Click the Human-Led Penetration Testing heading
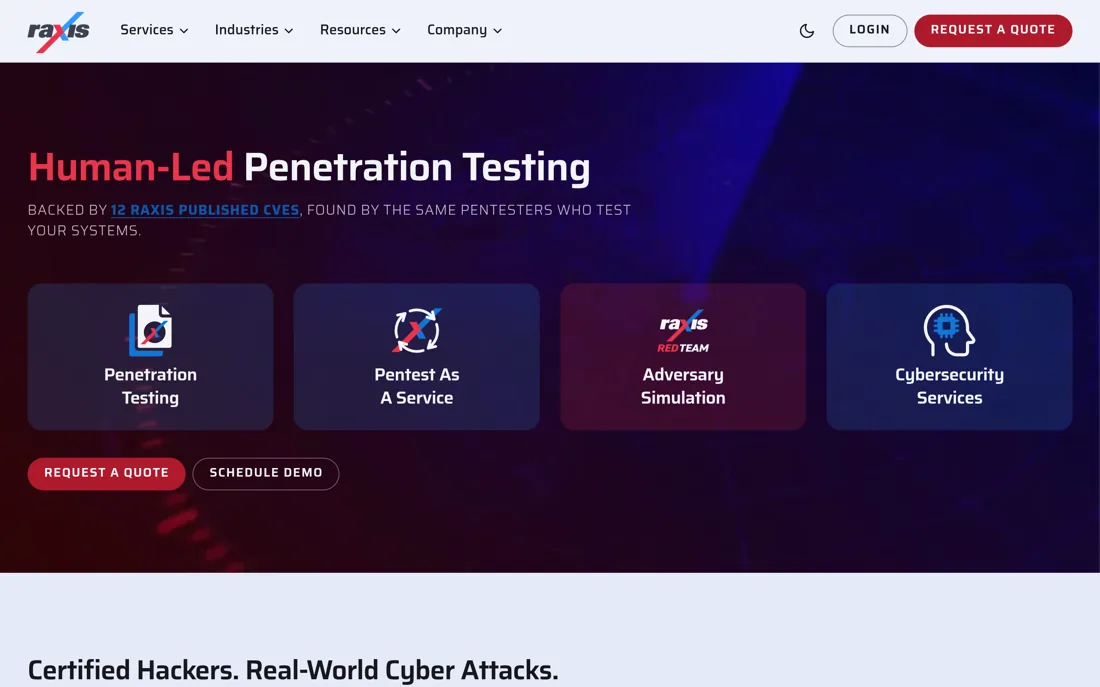The image size is (1100, 687). click(309, 168)
